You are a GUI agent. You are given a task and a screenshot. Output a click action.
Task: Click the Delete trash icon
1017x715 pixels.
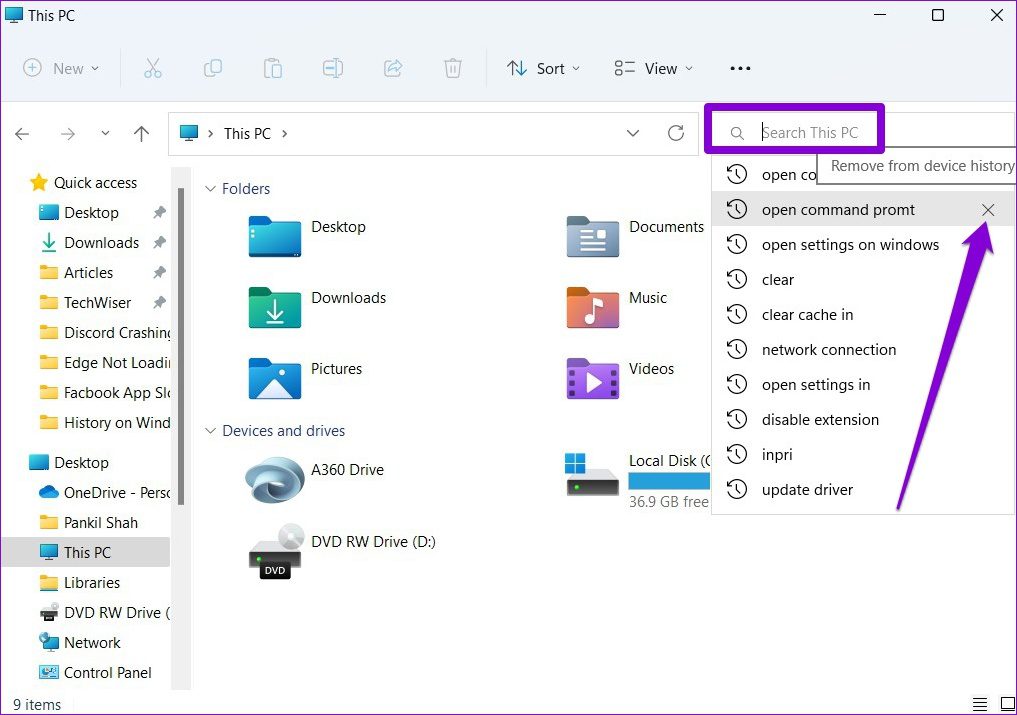[x=453, y=68]
